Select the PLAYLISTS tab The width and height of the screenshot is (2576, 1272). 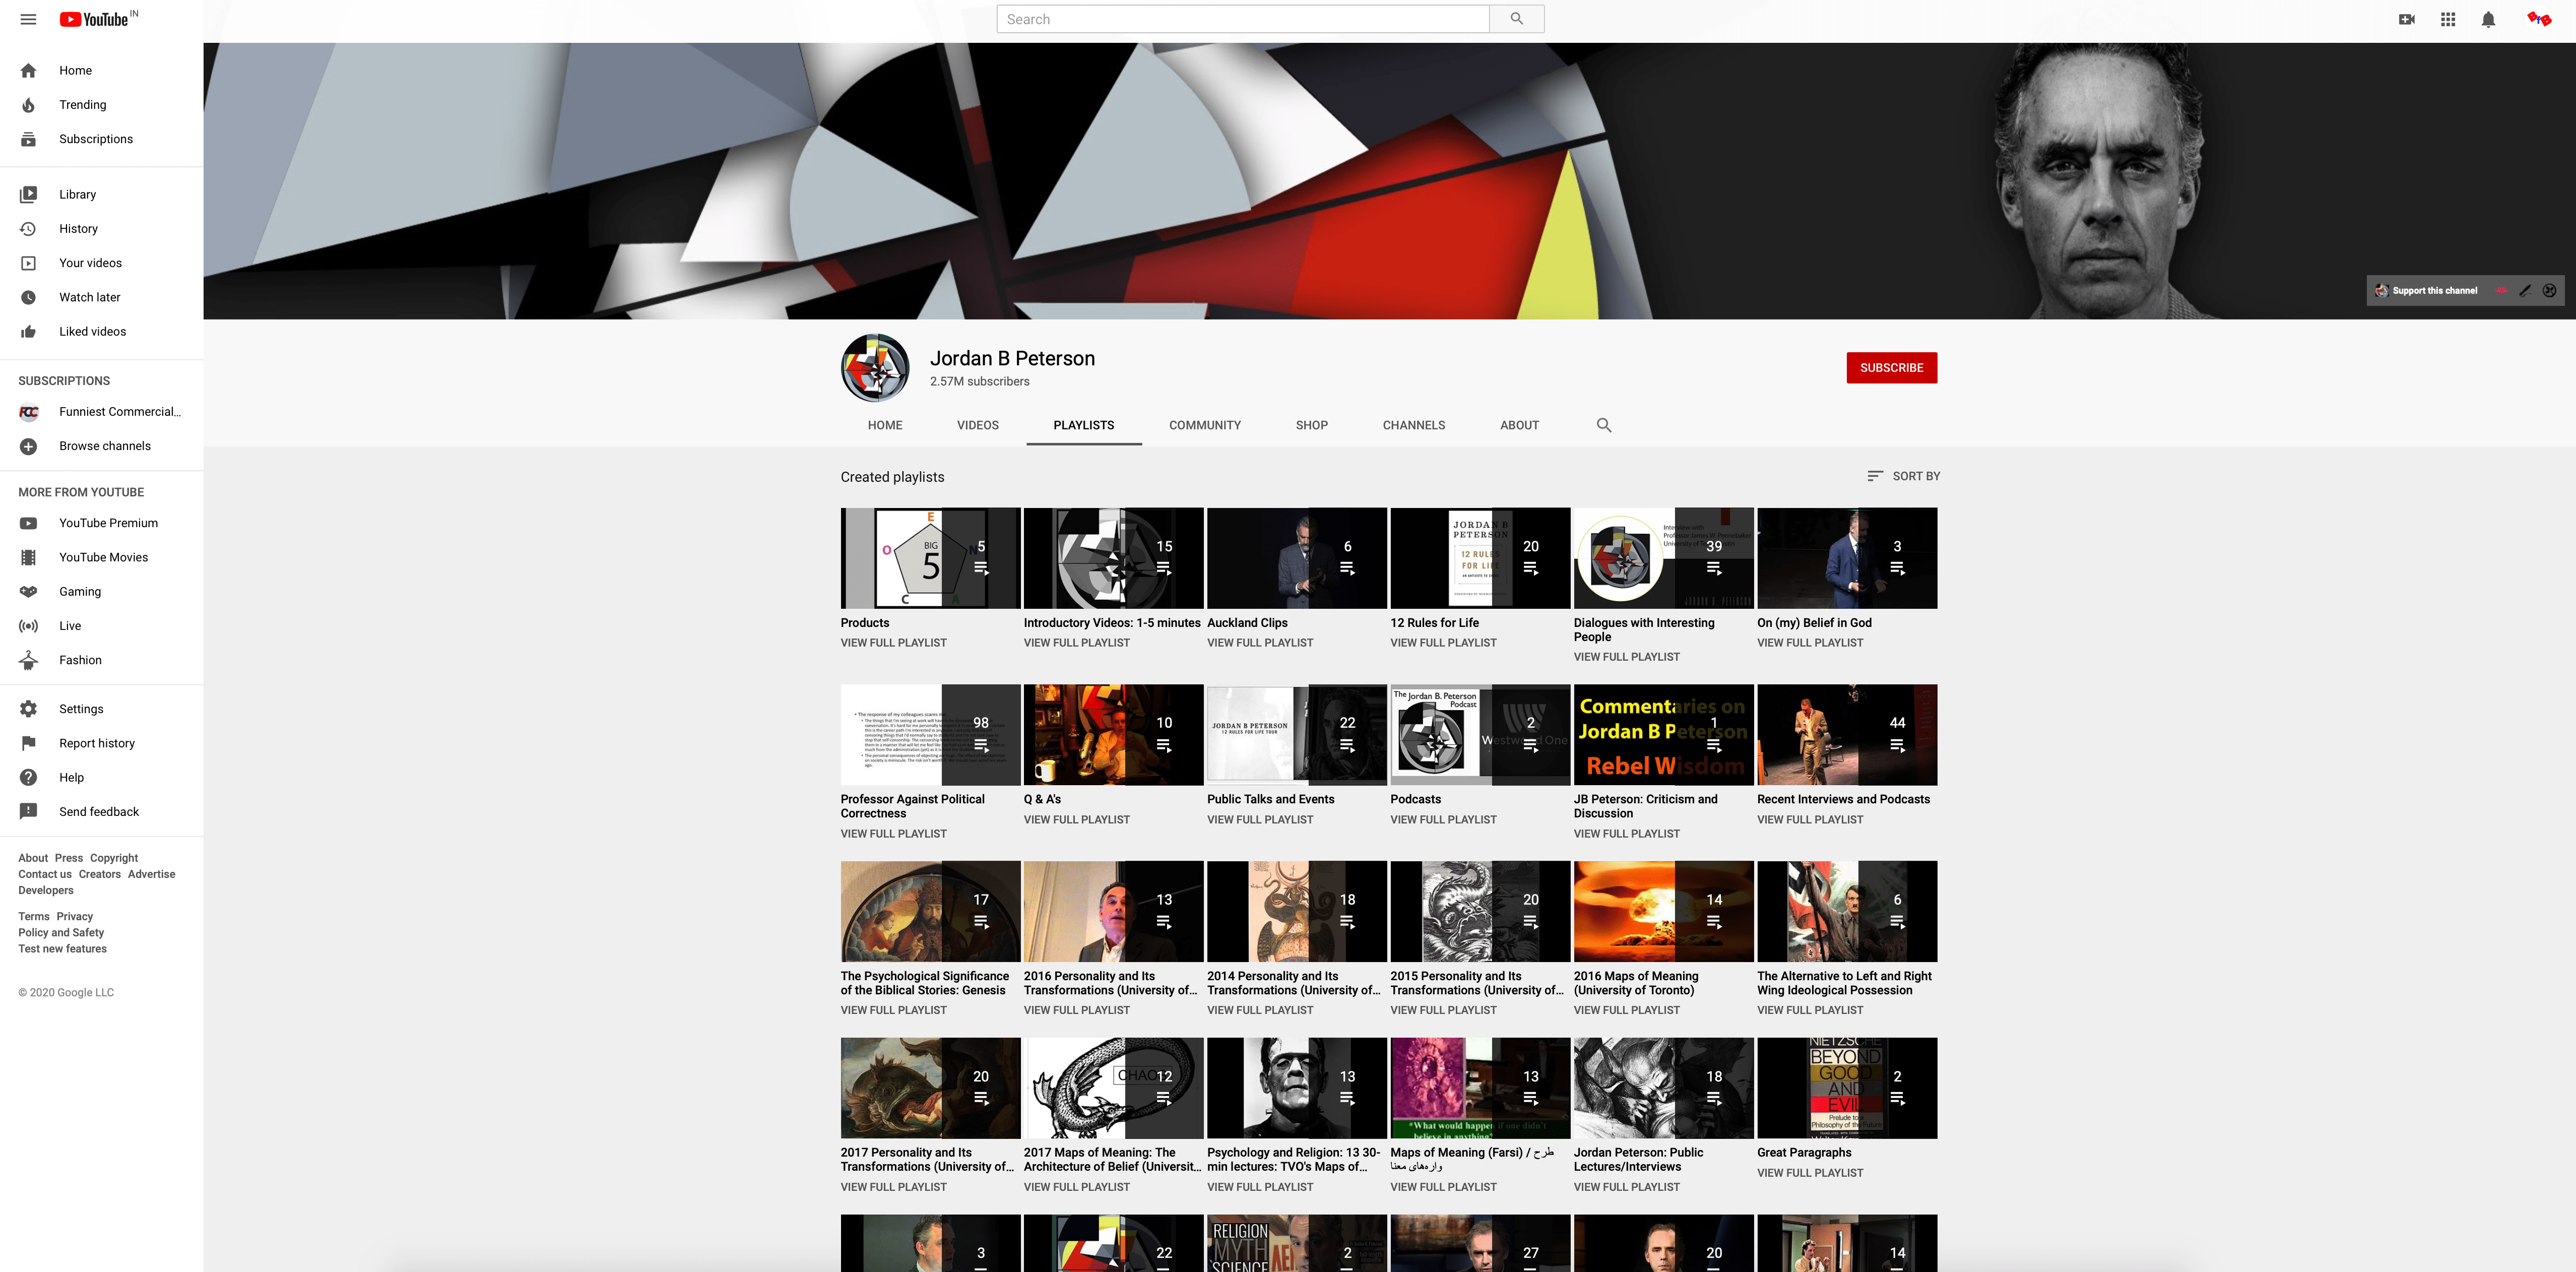1084,425
